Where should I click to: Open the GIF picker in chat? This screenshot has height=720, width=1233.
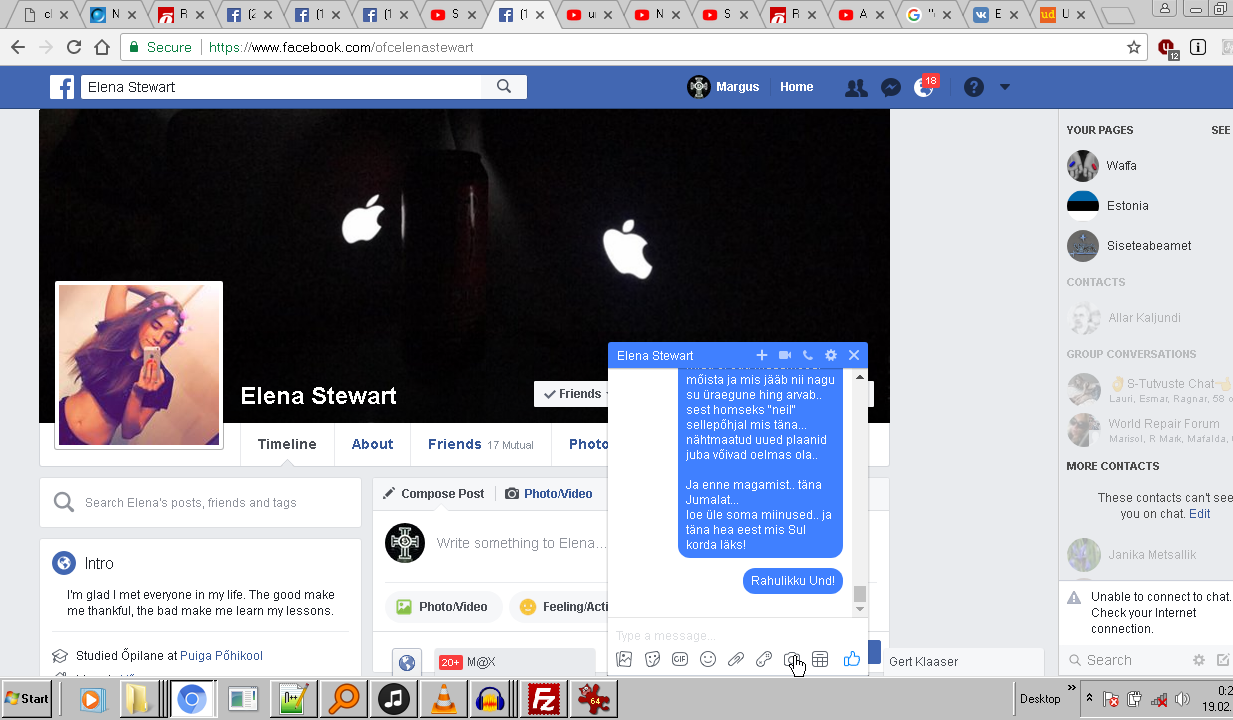pos(680,659)
